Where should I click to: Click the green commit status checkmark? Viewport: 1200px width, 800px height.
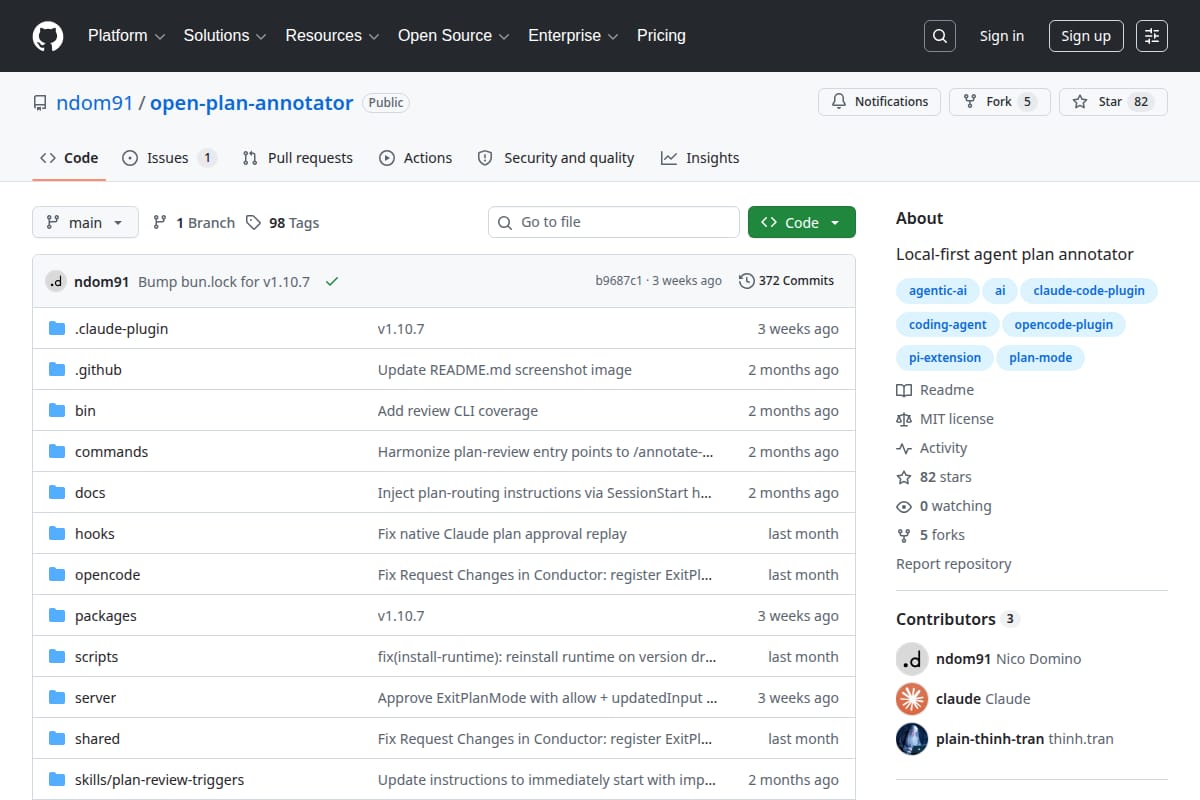[332, 281]
